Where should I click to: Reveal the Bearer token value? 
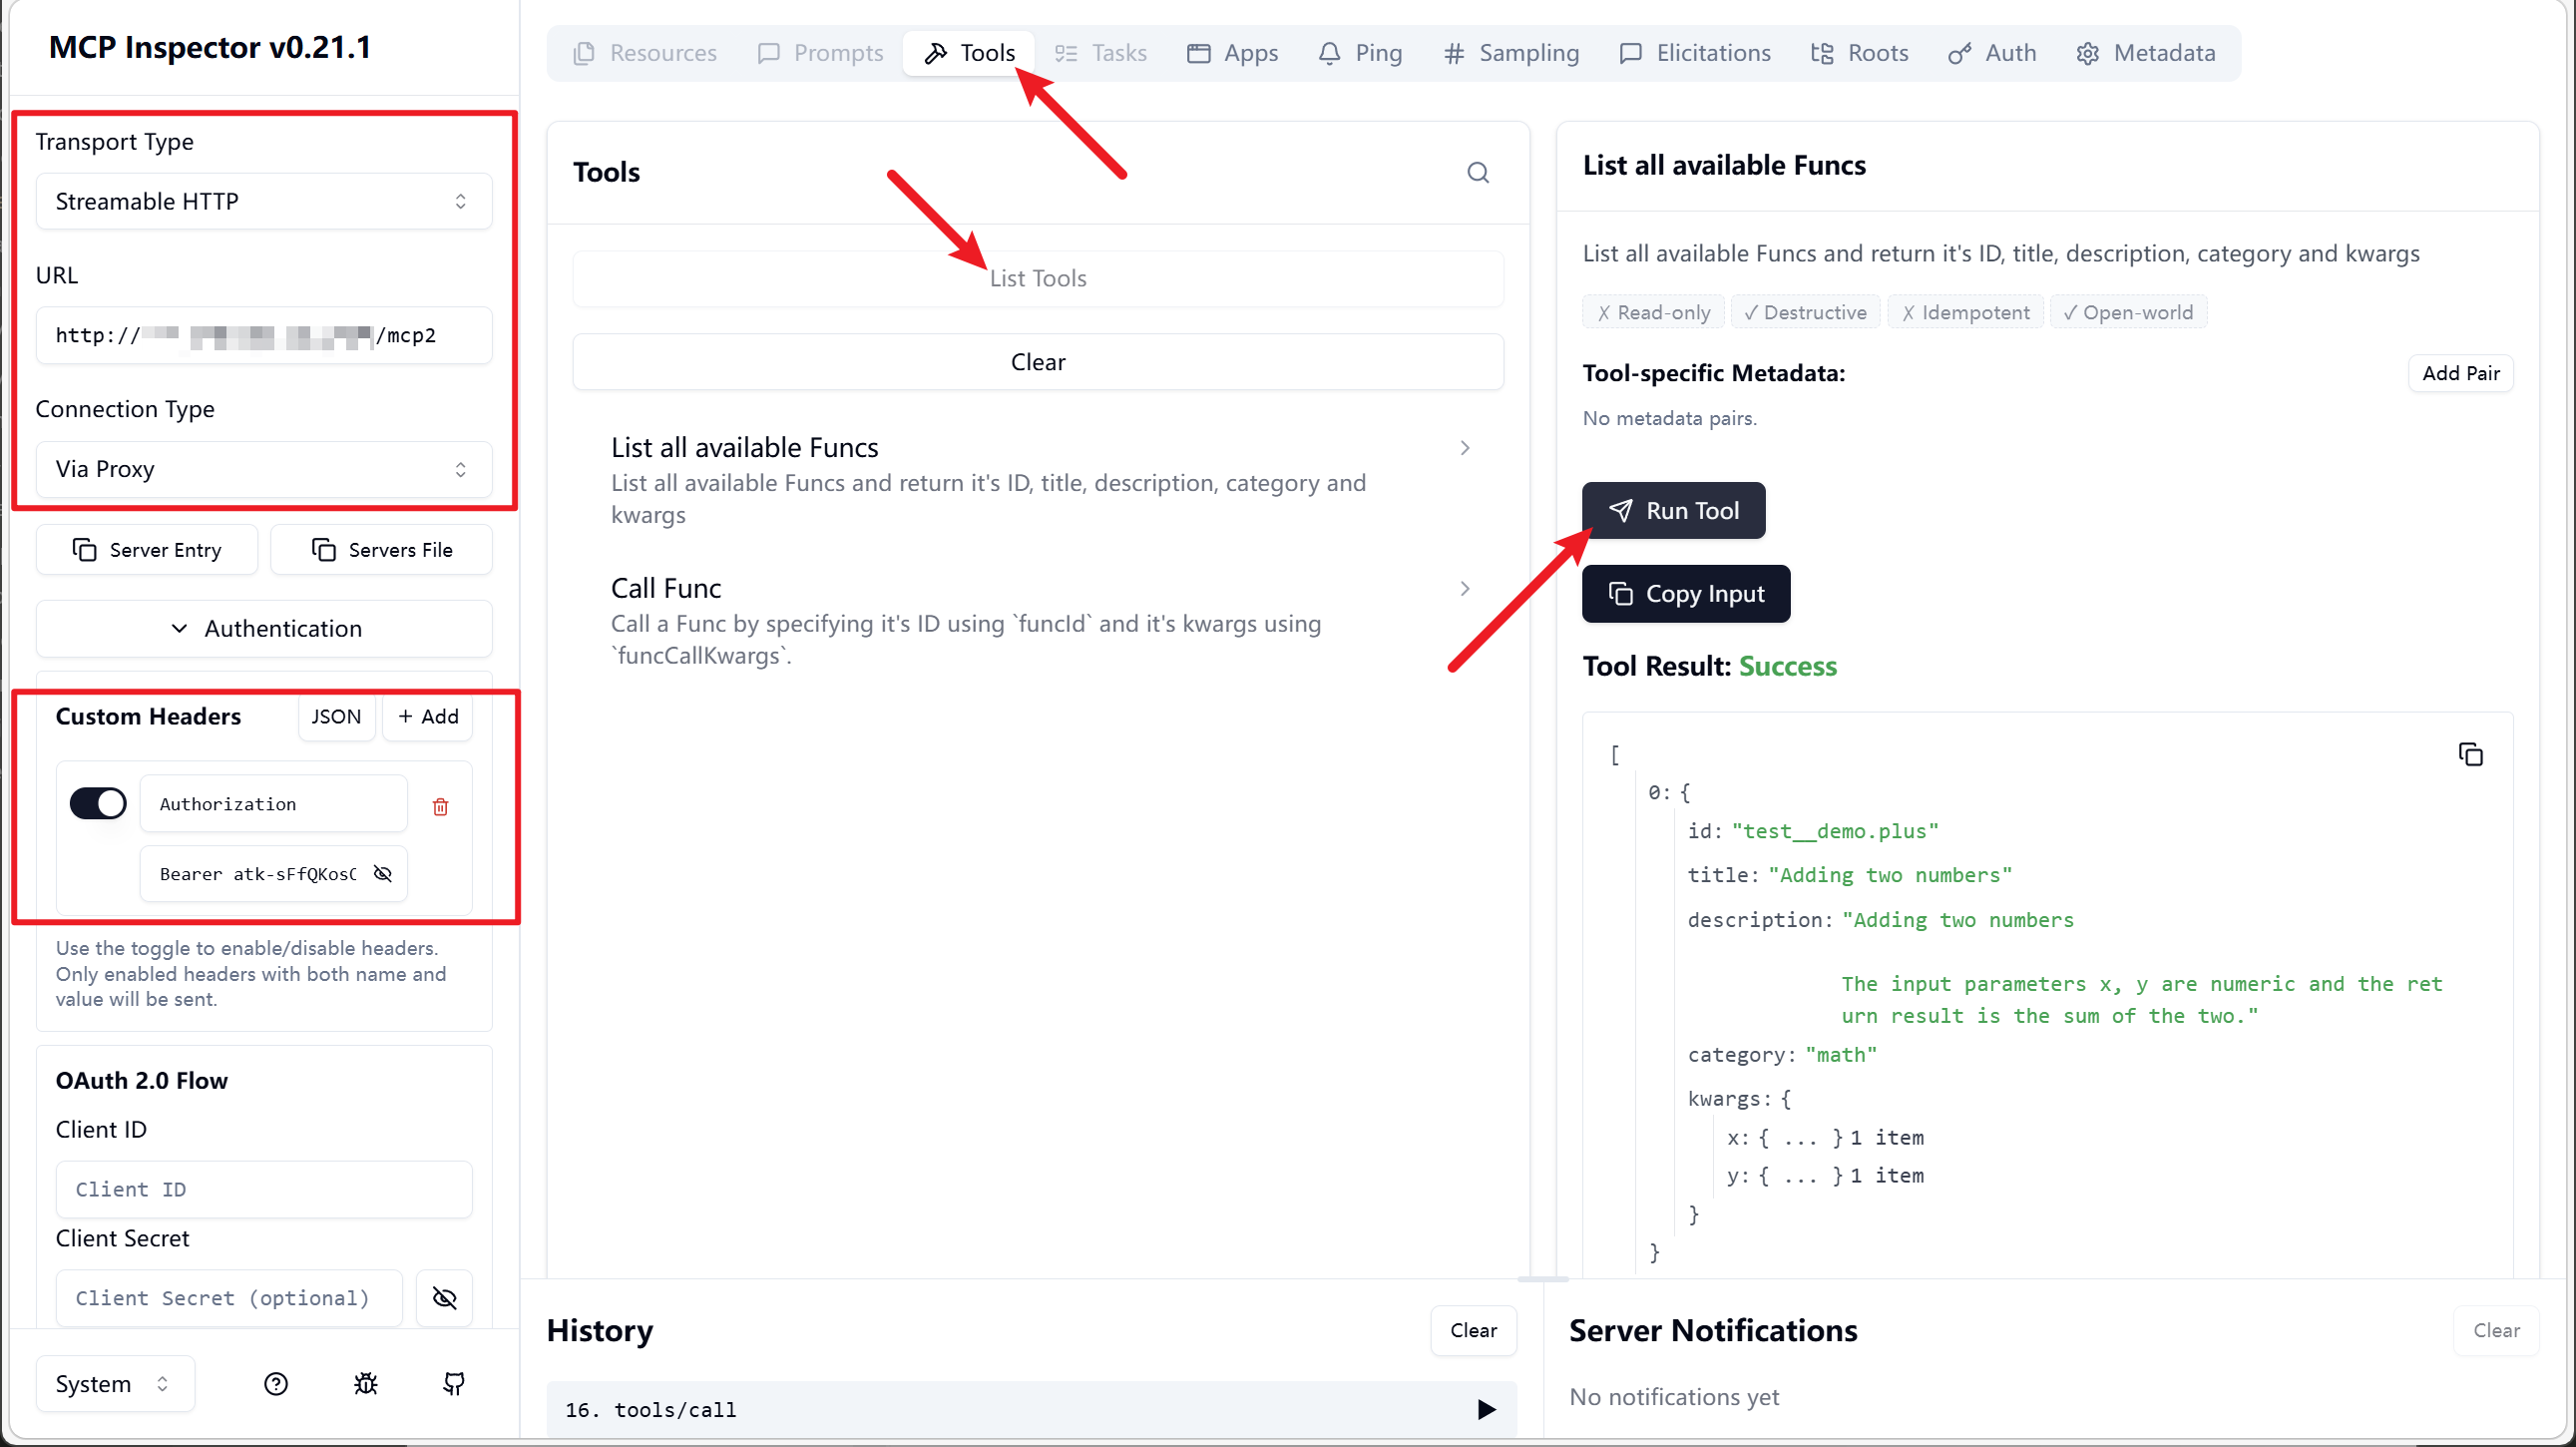(x=382, y=873)
